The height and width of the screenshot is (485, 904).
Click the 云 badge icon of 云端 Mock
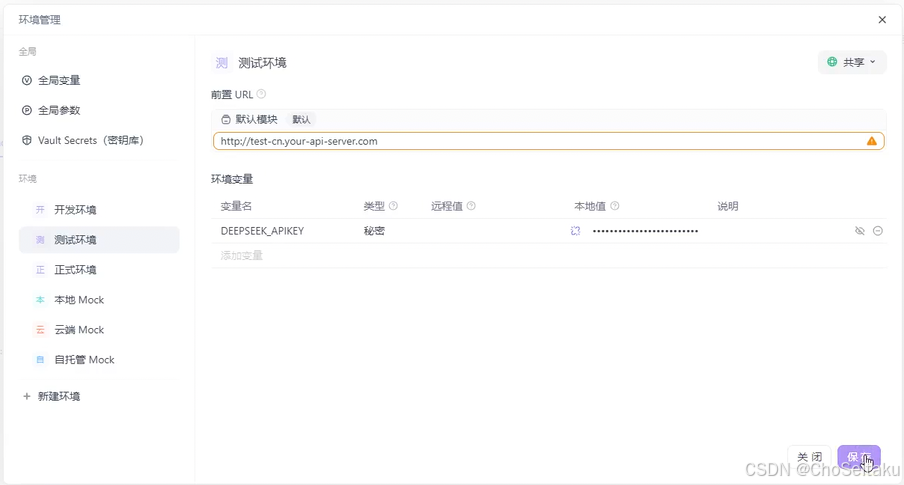pos(40,330)
